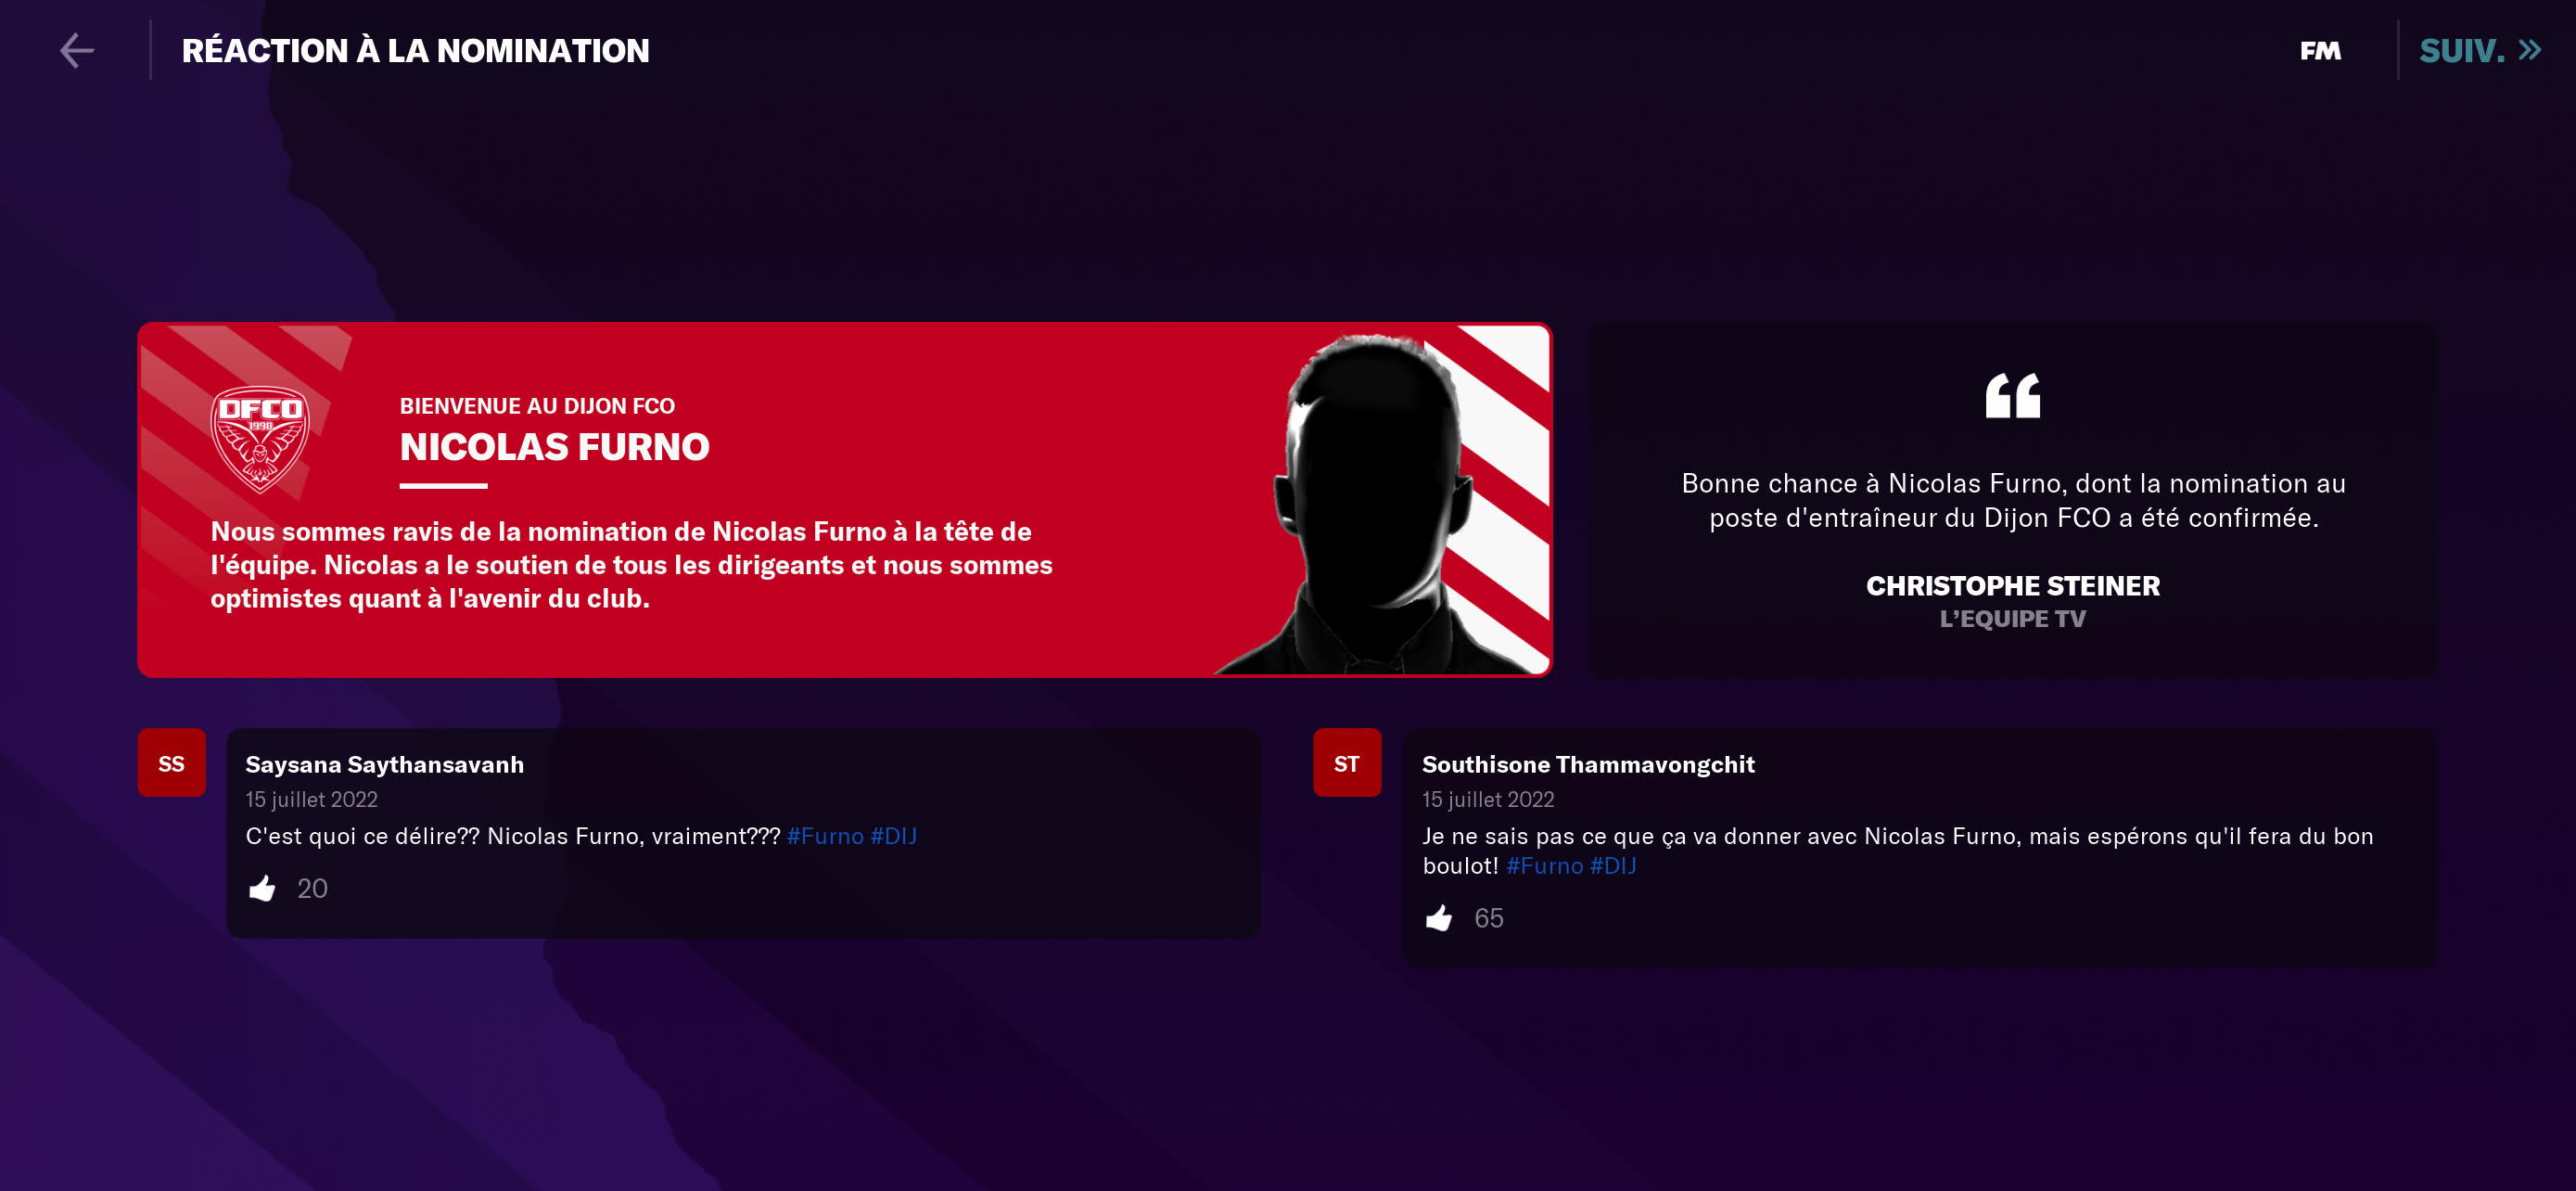Open the FM logo menu
Image resolution: width=2576 pixels, height=1191 pixels.
(x=2320, y=51)
